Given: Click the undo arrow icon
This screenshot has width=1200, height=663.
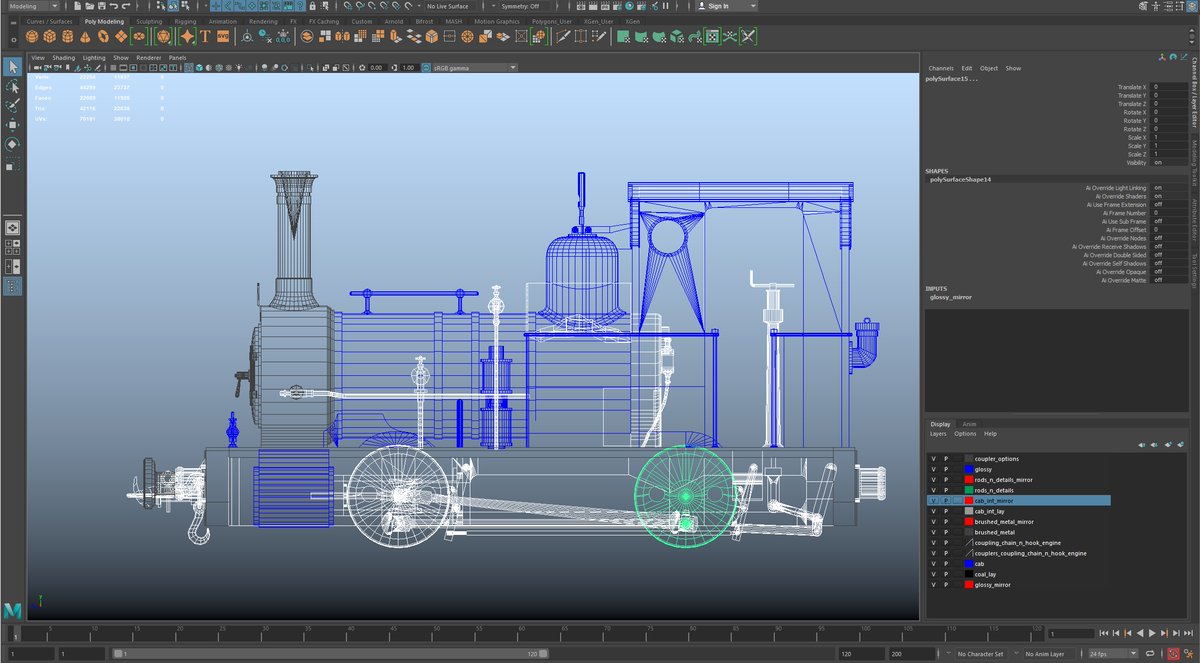Looking at the screenshot, I should click(x=112, y=6).
